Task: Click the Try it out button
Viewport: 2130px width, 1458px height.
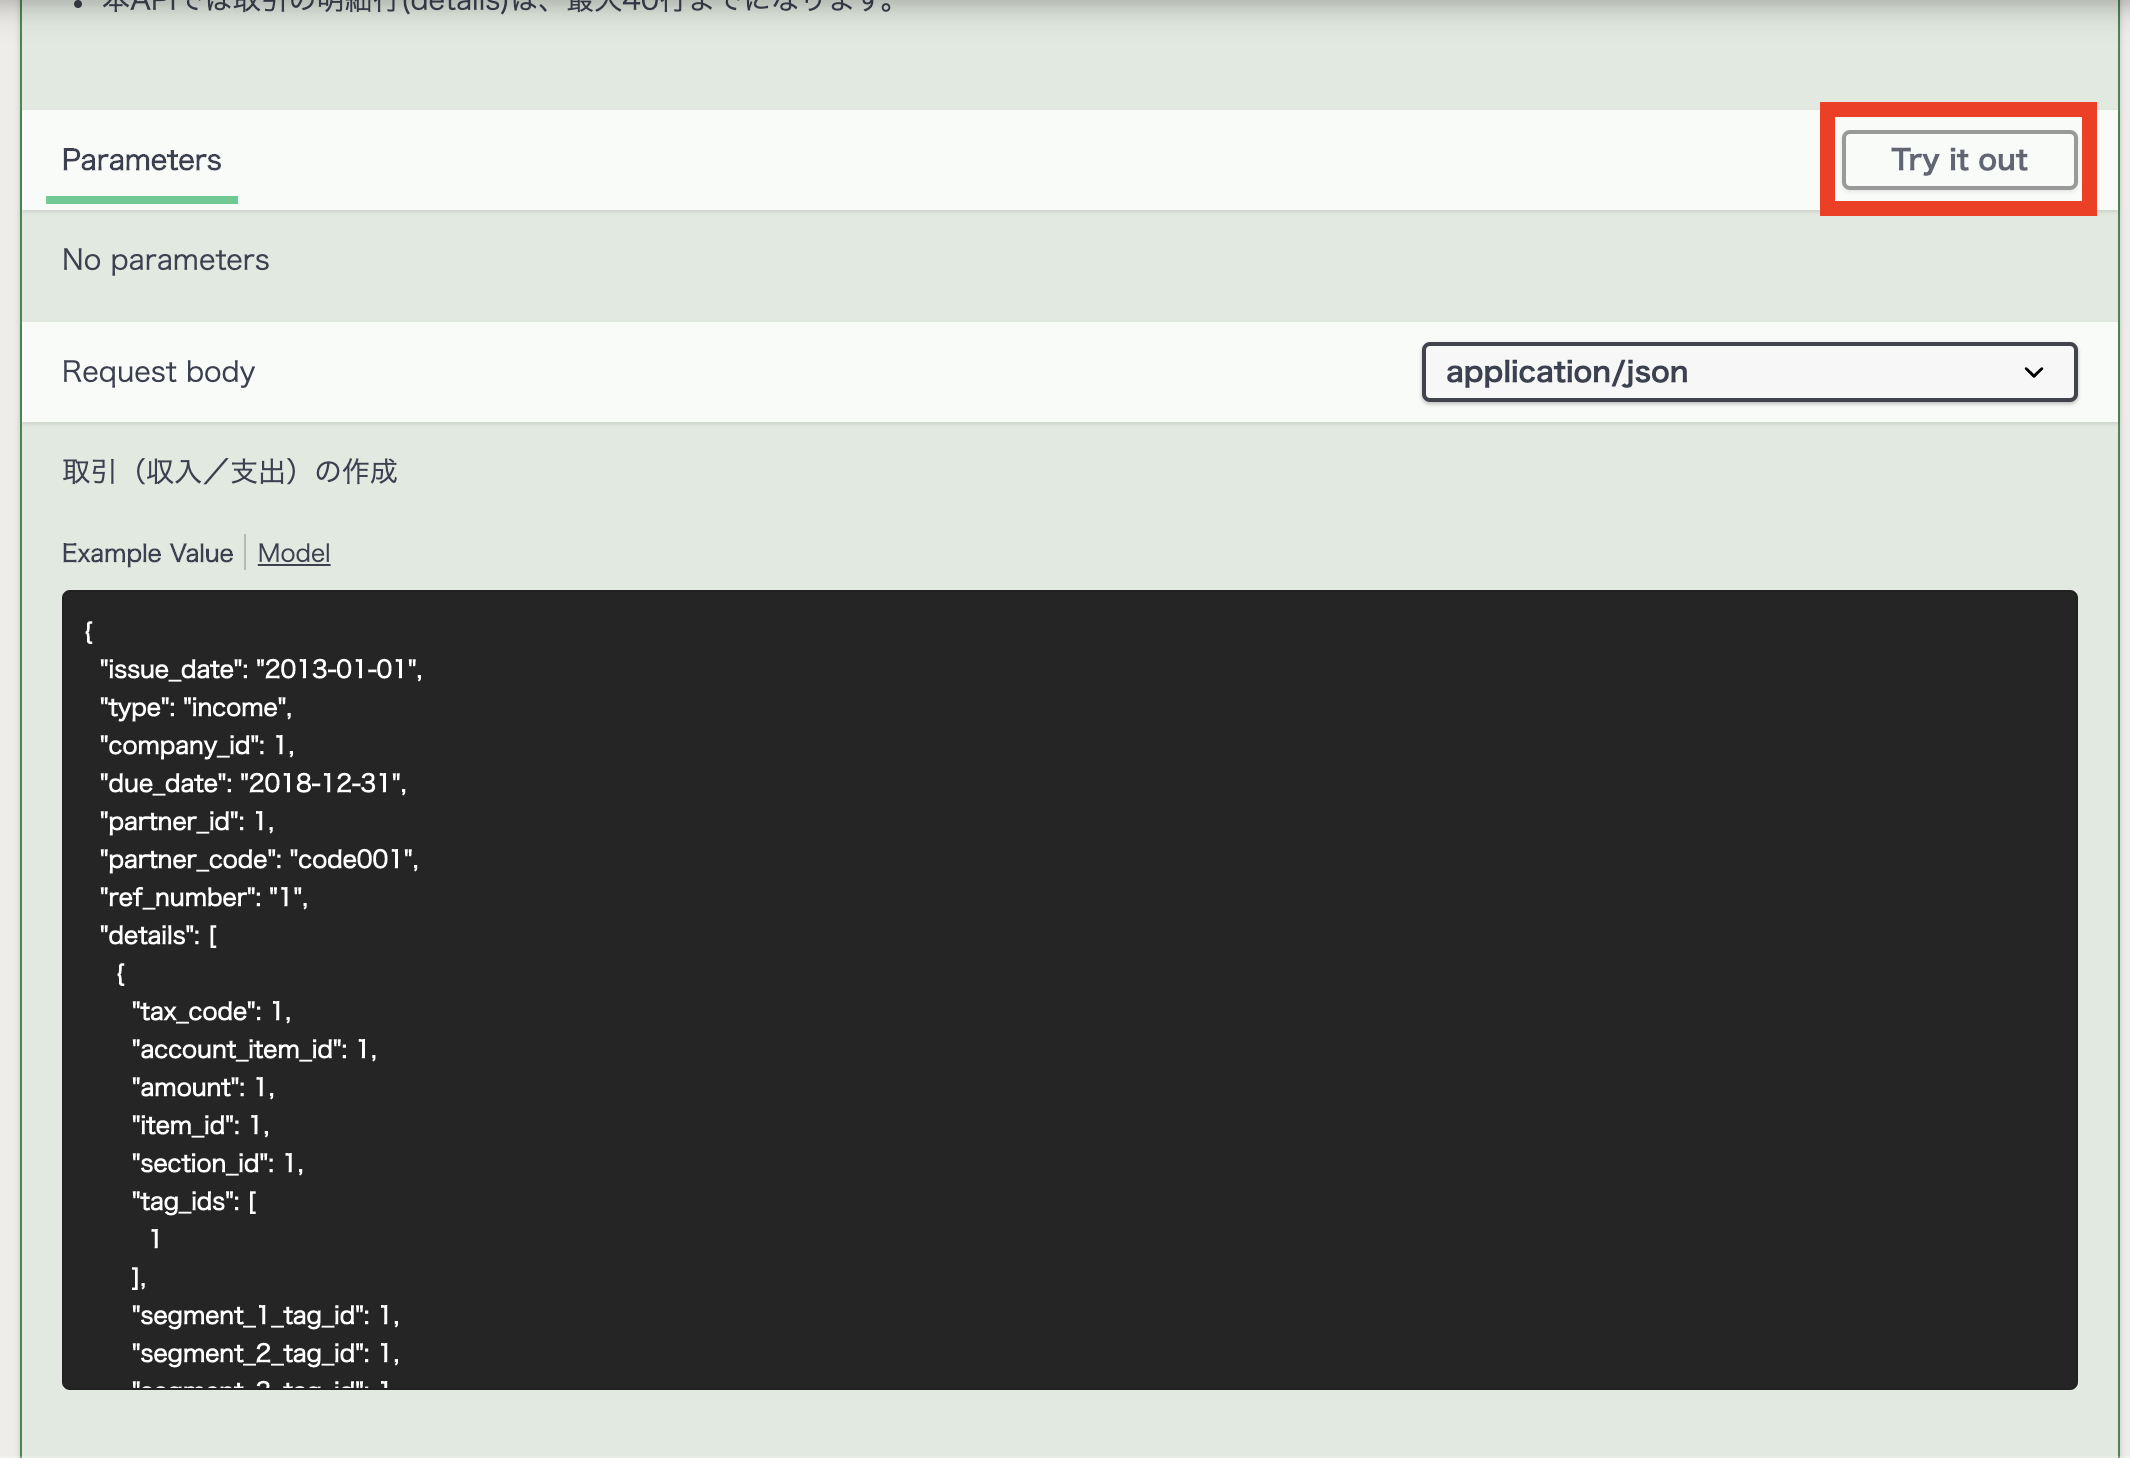Action: click(x=1958, y=160)
